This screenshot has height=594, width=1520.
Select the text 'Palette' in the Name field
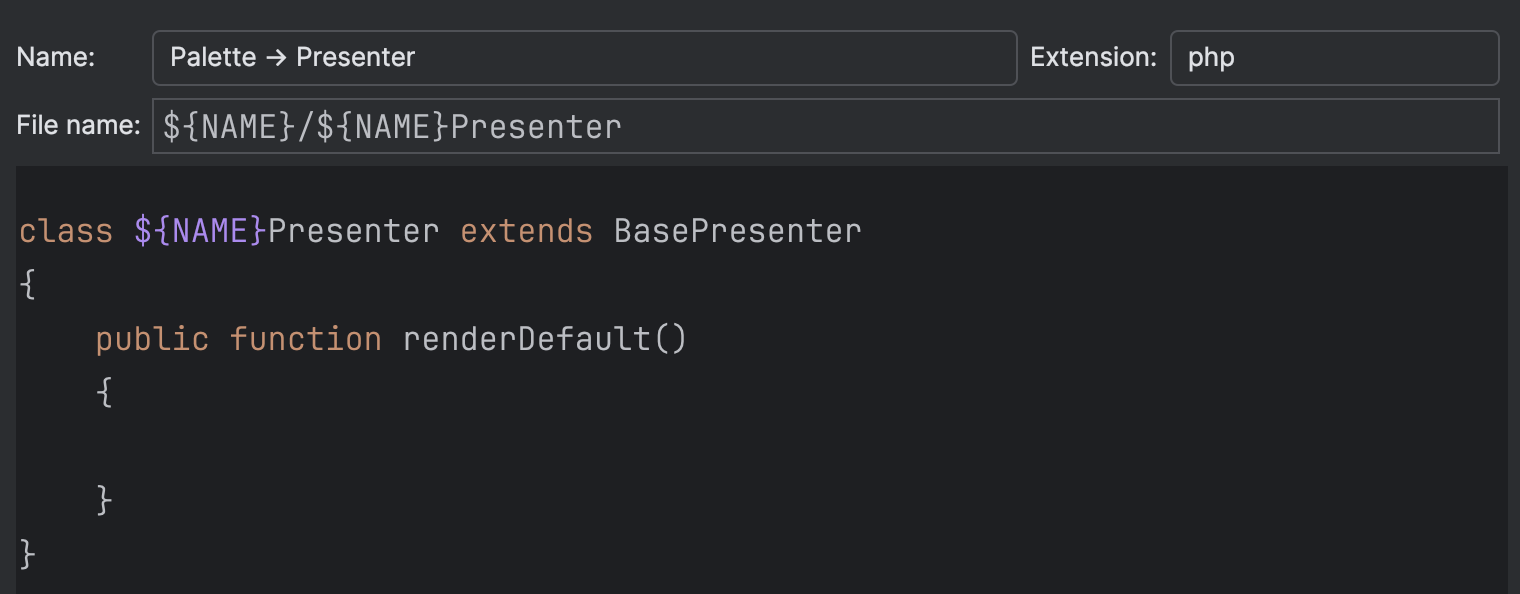(211, 57)
